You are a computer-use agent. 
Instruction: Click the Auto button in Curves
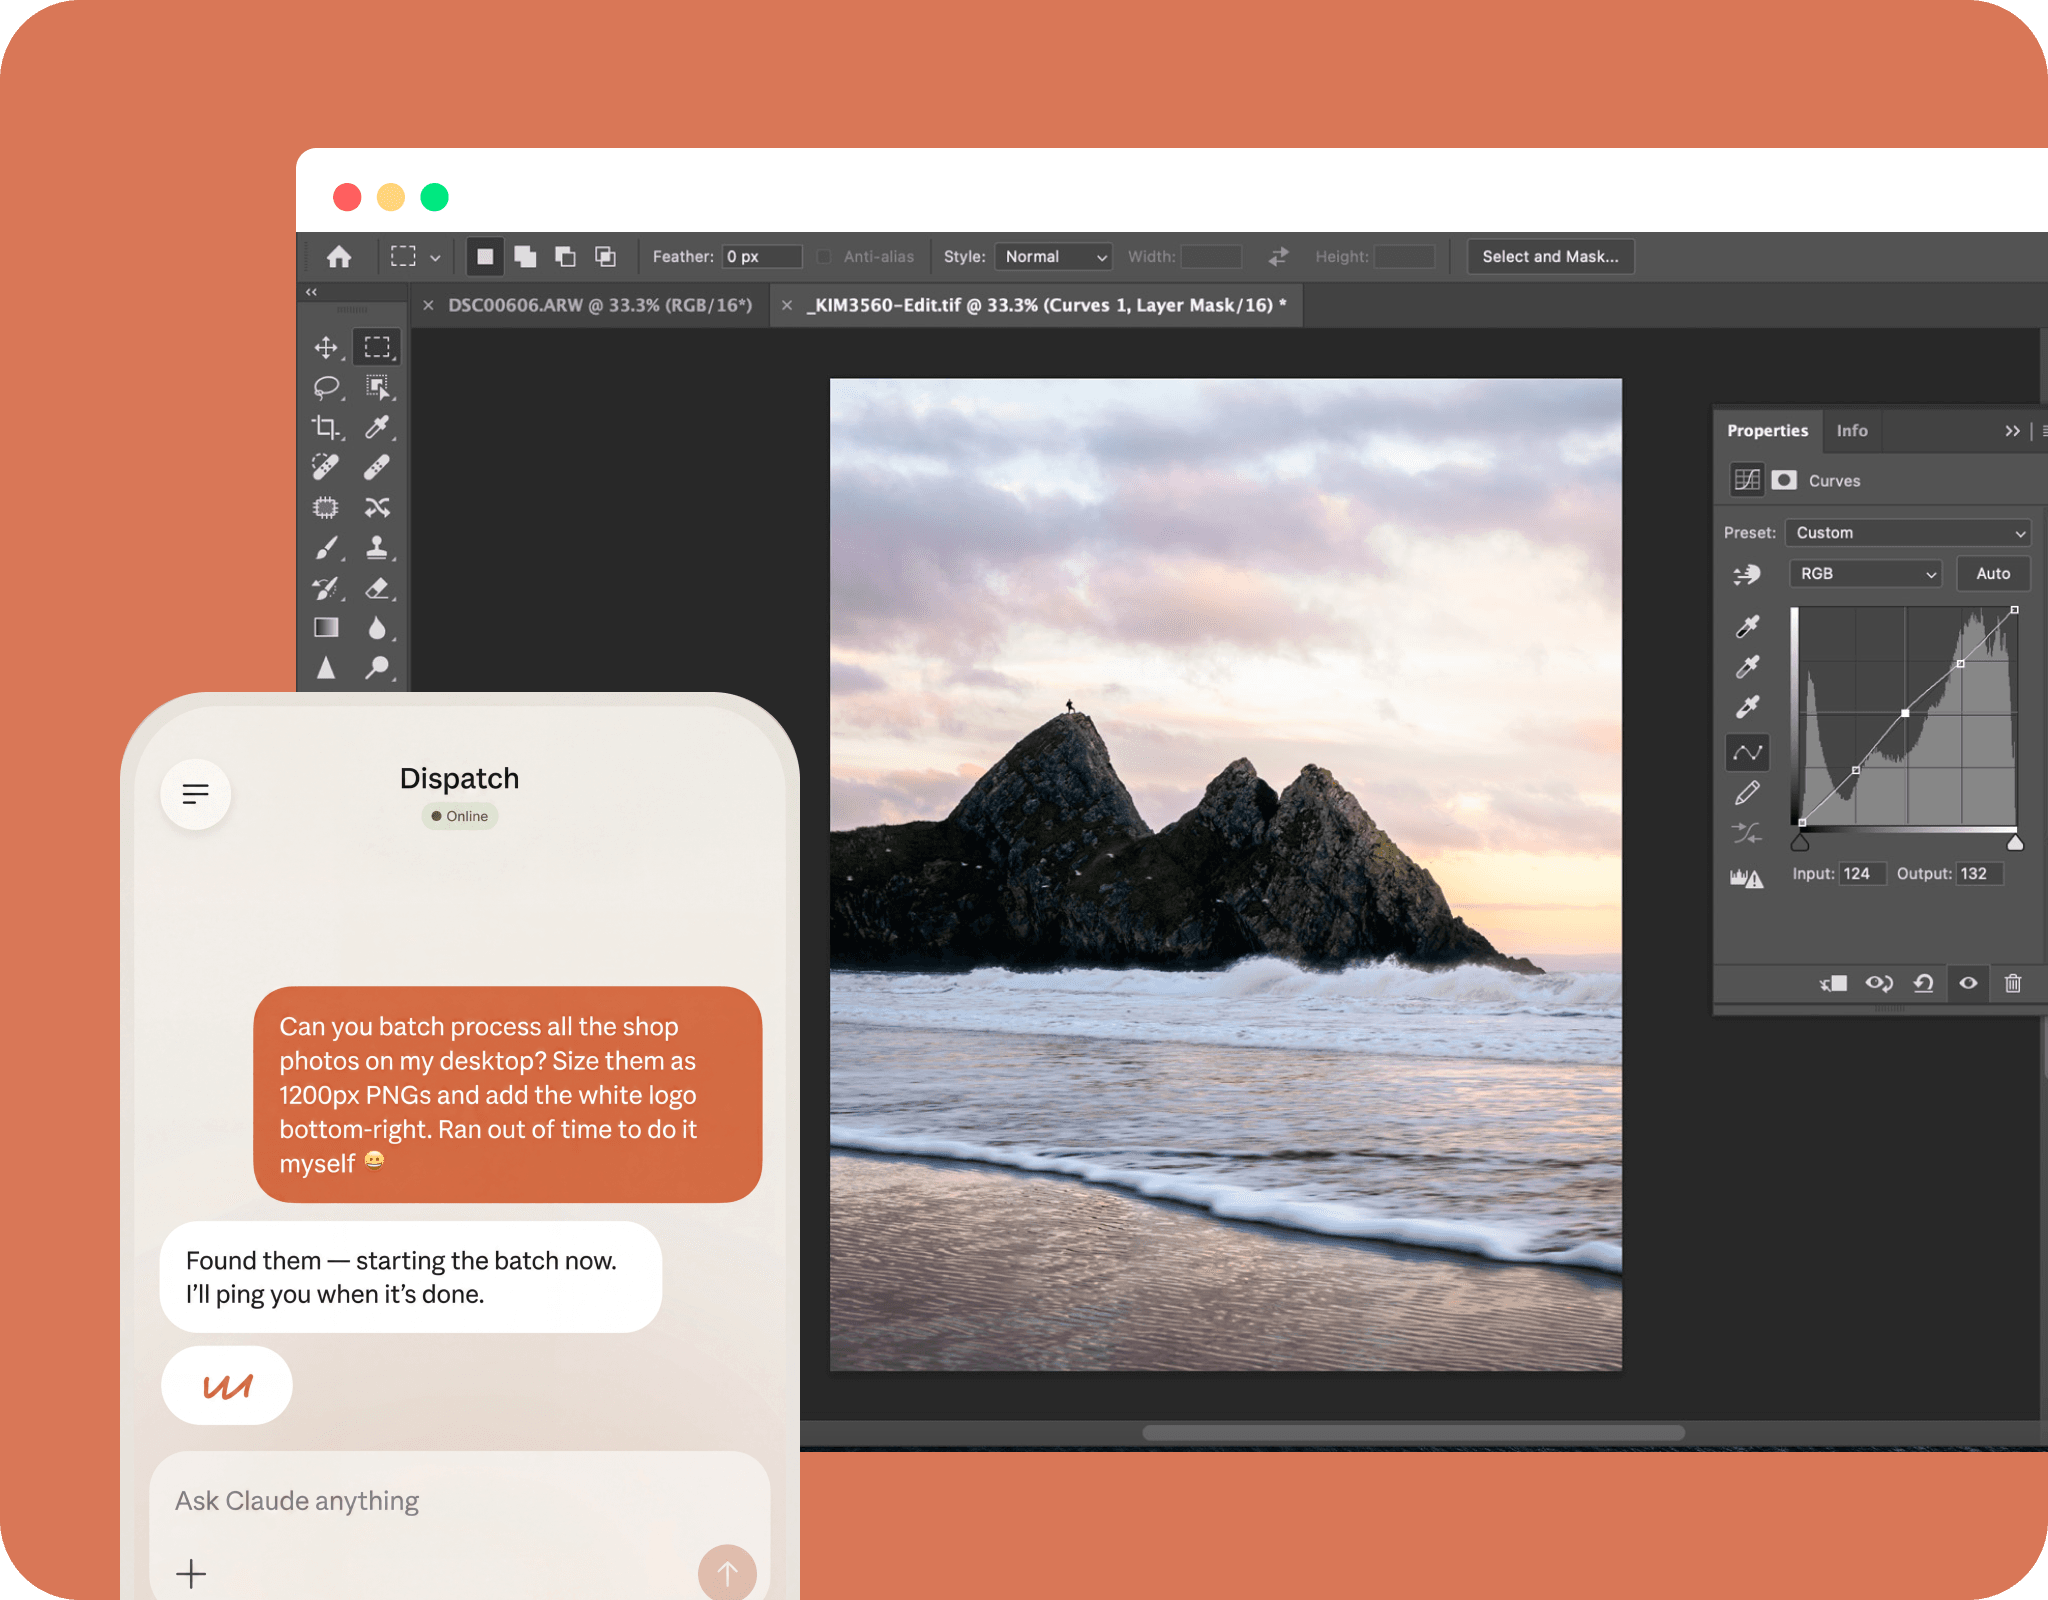(1992, 574)
